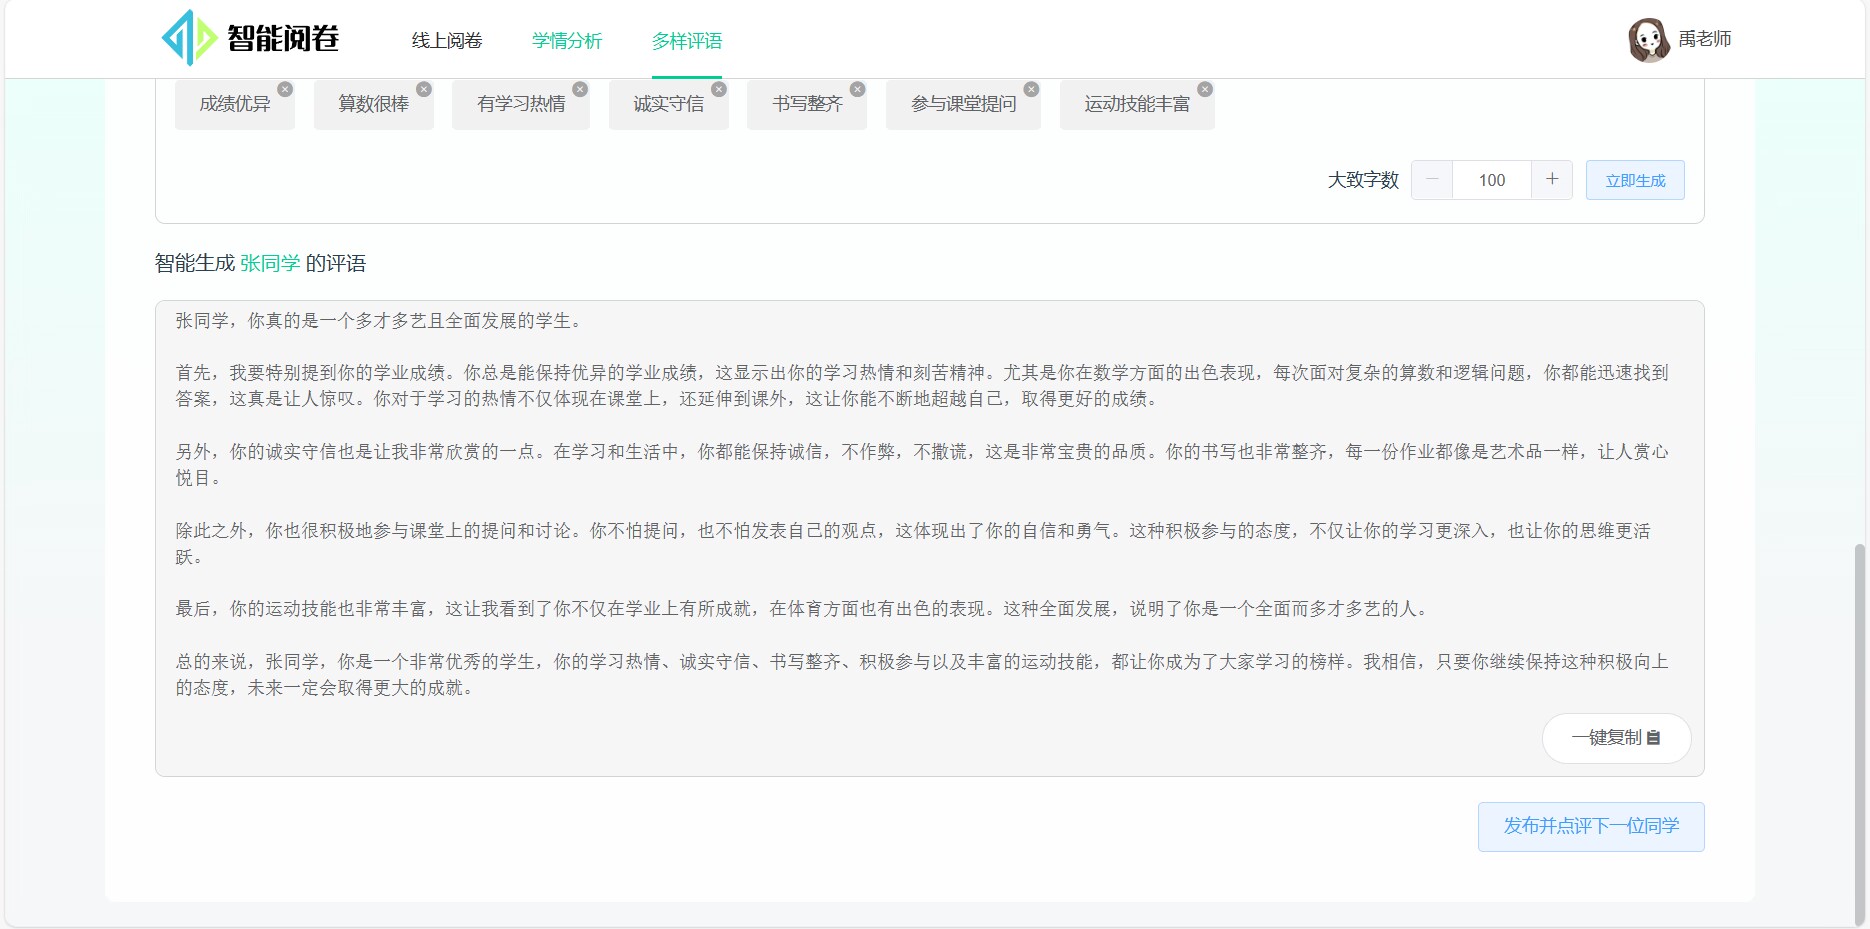Decrease word count with the minus control
Image resolution: width=1870 pixels, height=929 pixels.
(x=1431, y=180)
